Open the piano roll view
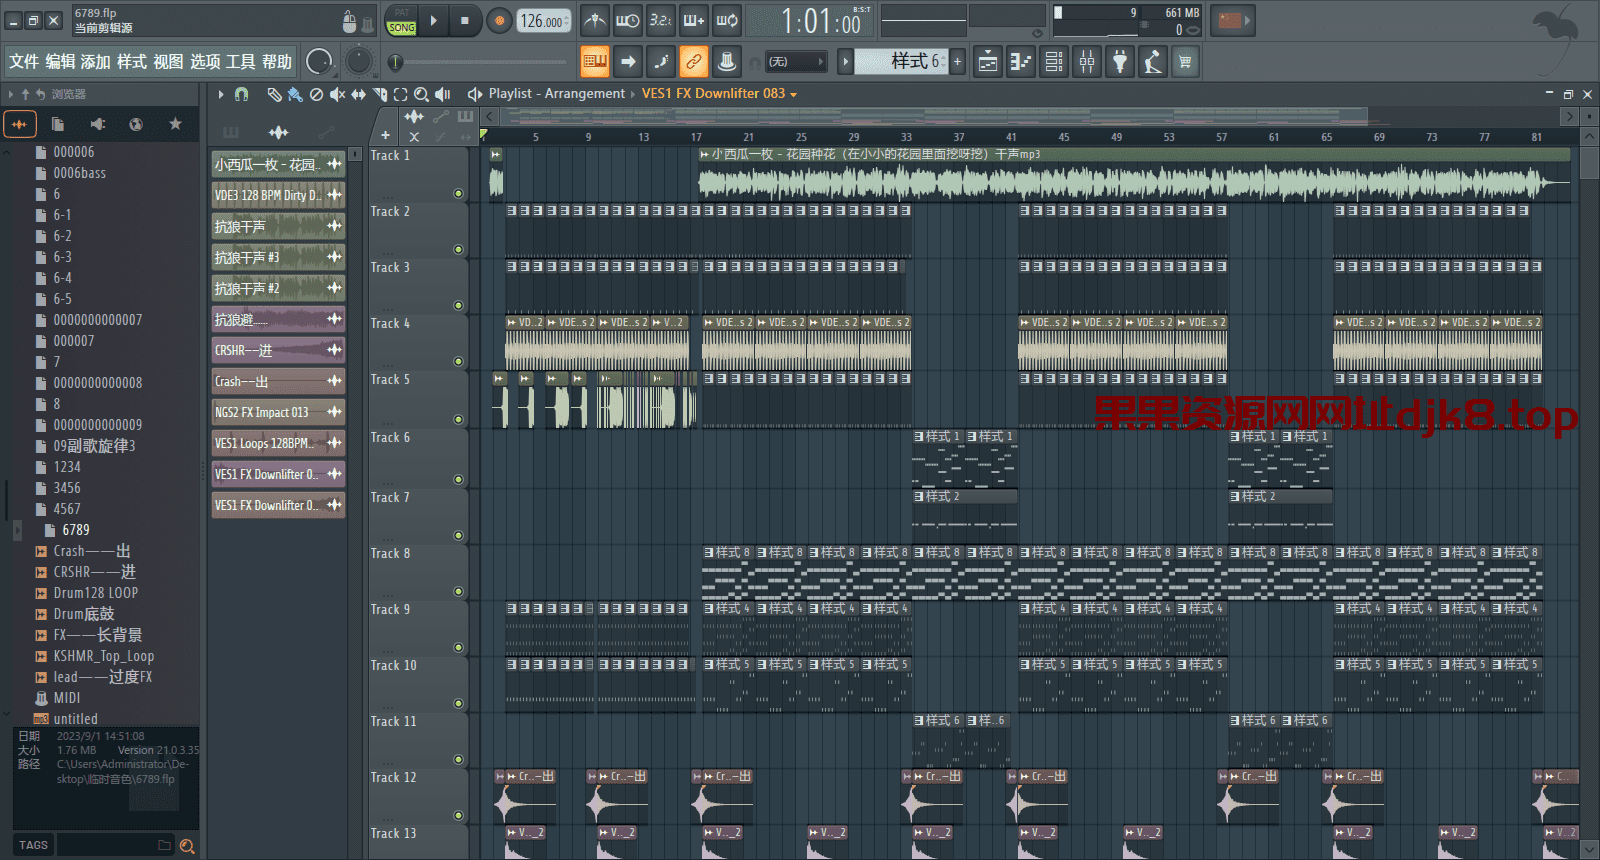The image size is (1600, 860). pyautogui.click(x=1020, y=62)
